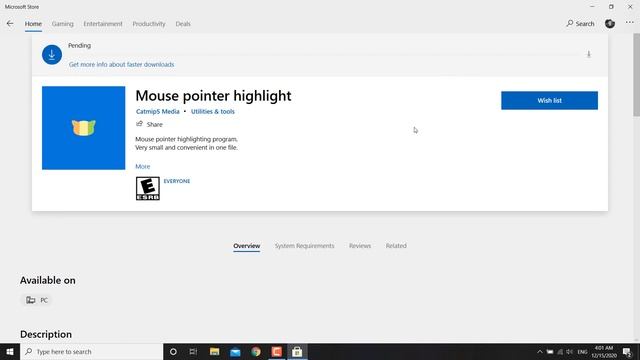Open 'Get more info about faster downloads'
The image size is (640, 360).
(x=121, y=64)
